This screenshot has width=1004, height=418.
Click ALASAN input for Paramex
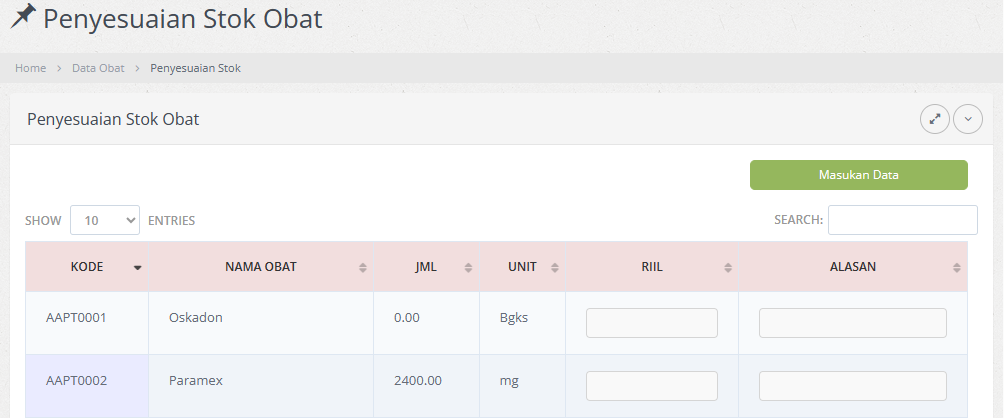coord(852,386)
